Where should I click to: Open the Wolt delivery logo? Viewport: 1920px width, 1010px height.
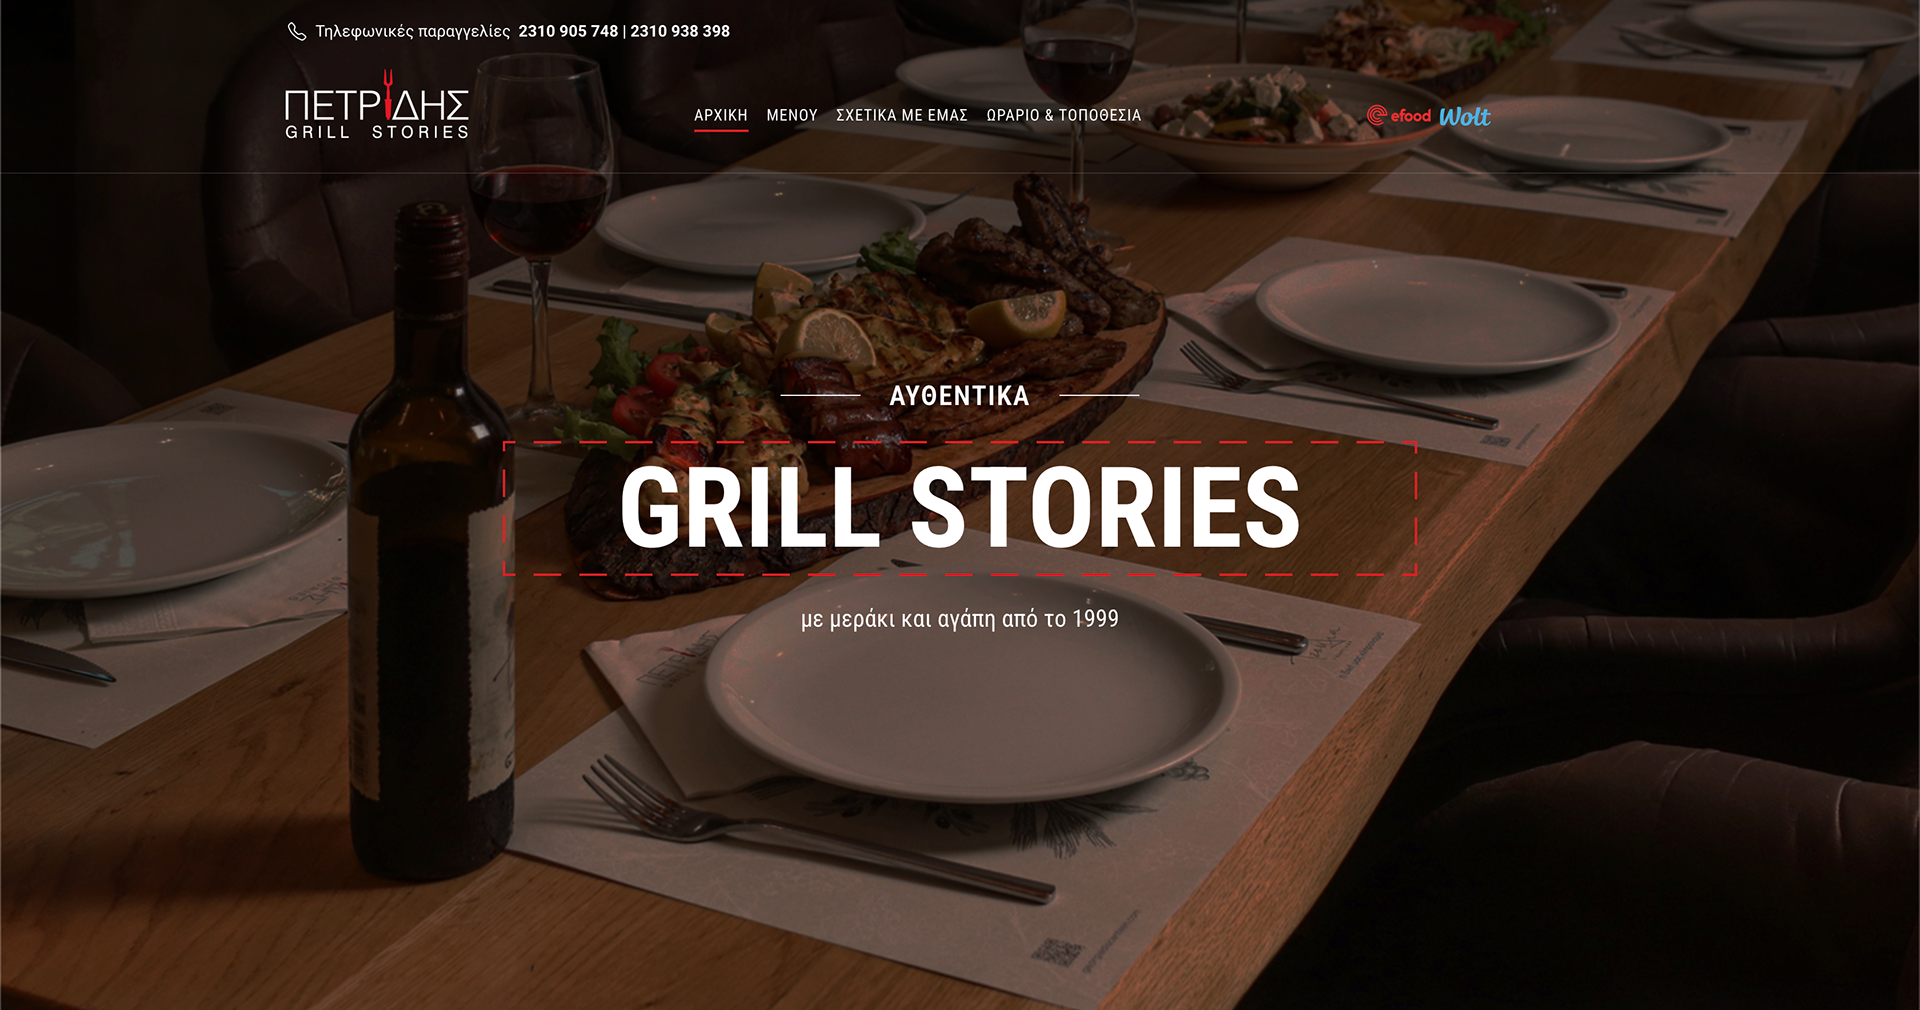1465,116
